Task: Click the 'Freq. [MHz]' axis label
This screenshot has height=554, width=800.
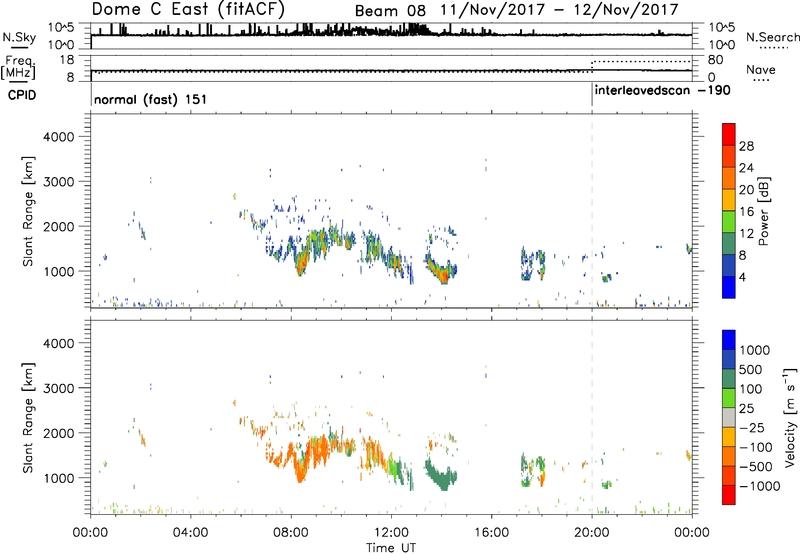Action: [x=18, y=67]
